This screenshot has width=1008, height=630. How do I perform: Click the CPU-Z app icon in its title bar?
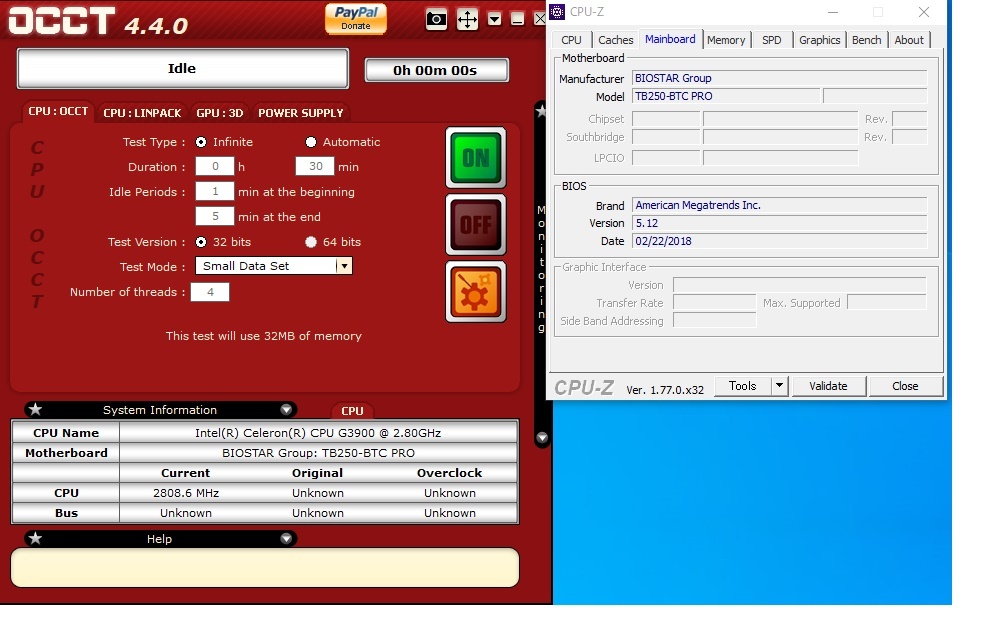tap(557, 12)
